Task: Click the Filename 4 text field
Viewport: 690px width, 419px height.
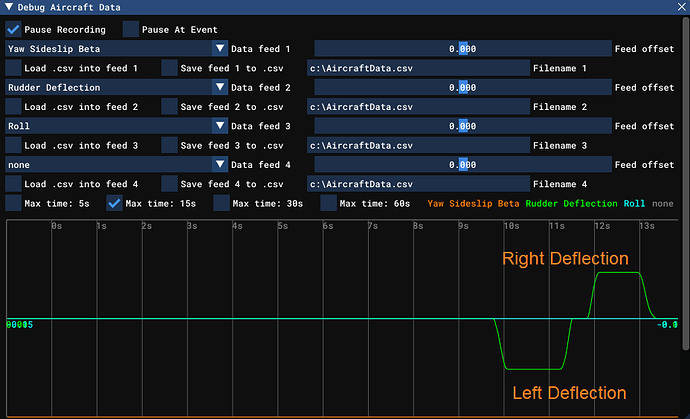Action: click(x=416, y=185)
